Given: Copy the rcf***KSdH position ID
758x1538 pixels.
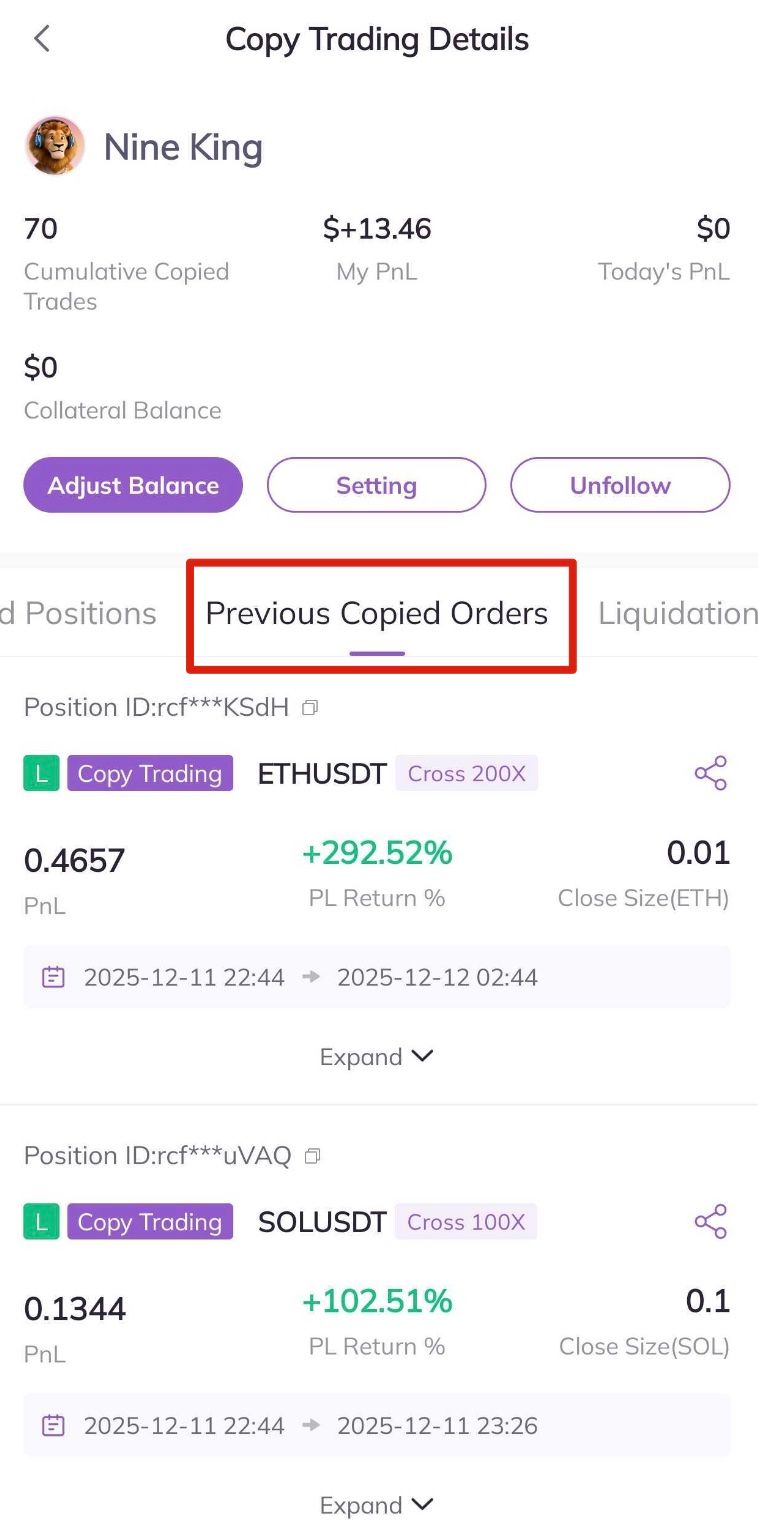Looking at the screenshot, I should pyautogui.click(x=311, y=708).
